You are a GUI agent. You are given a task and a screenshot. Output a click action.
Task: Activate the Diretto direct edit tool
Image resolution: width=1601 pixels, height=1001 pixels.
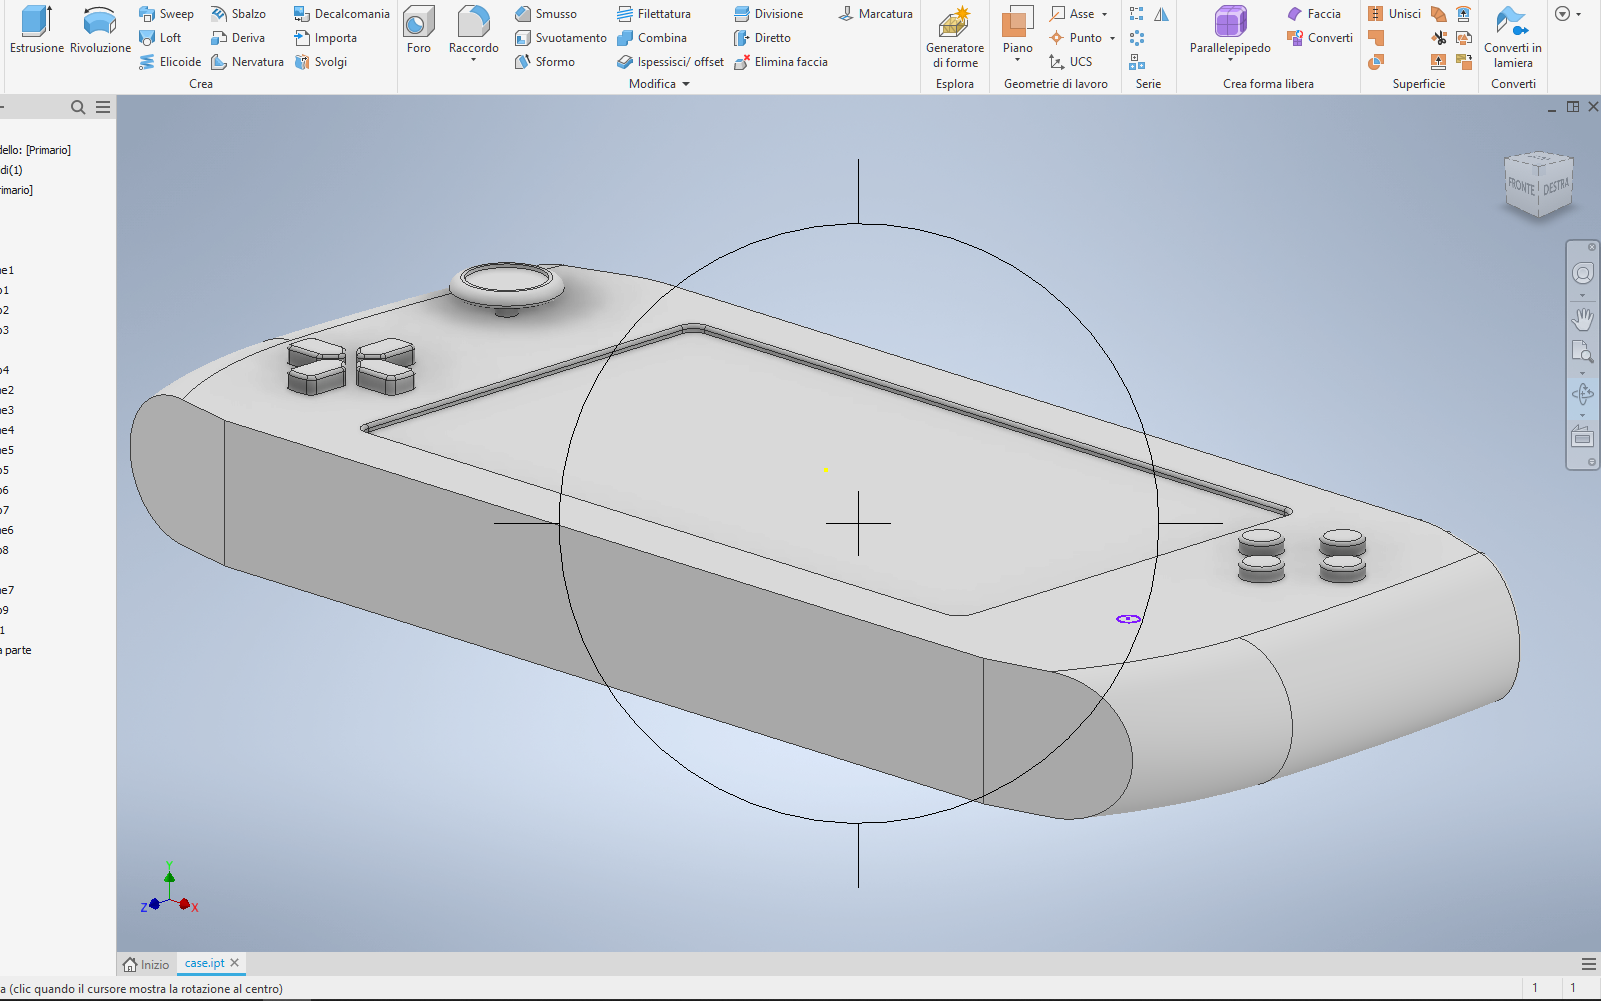point(762,38)
